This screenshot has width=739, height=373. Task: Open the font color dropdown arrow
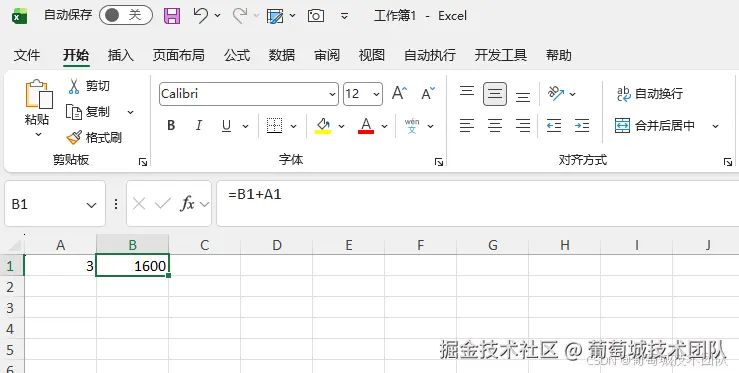[x=384, y=126]
